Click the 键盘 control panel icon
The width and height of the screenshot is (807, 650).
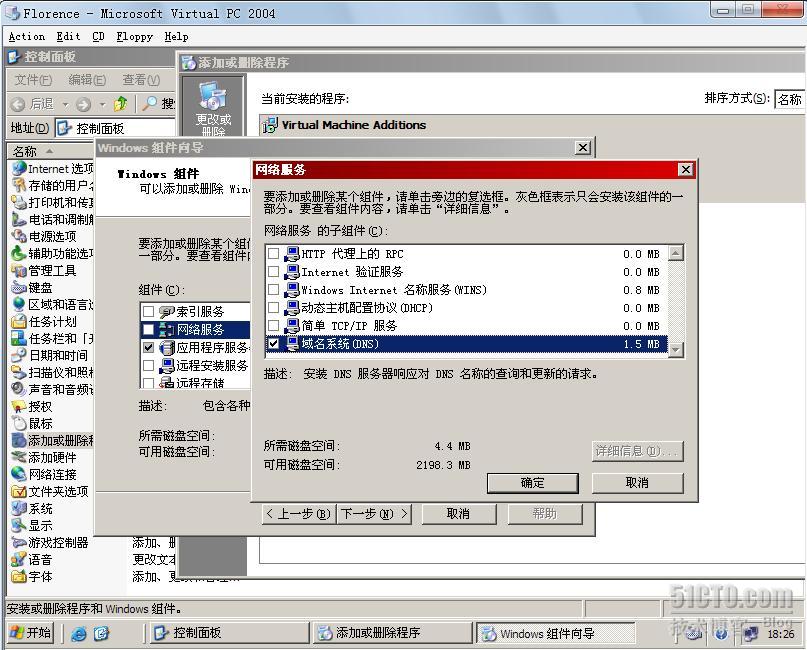[x=19, y=287]
